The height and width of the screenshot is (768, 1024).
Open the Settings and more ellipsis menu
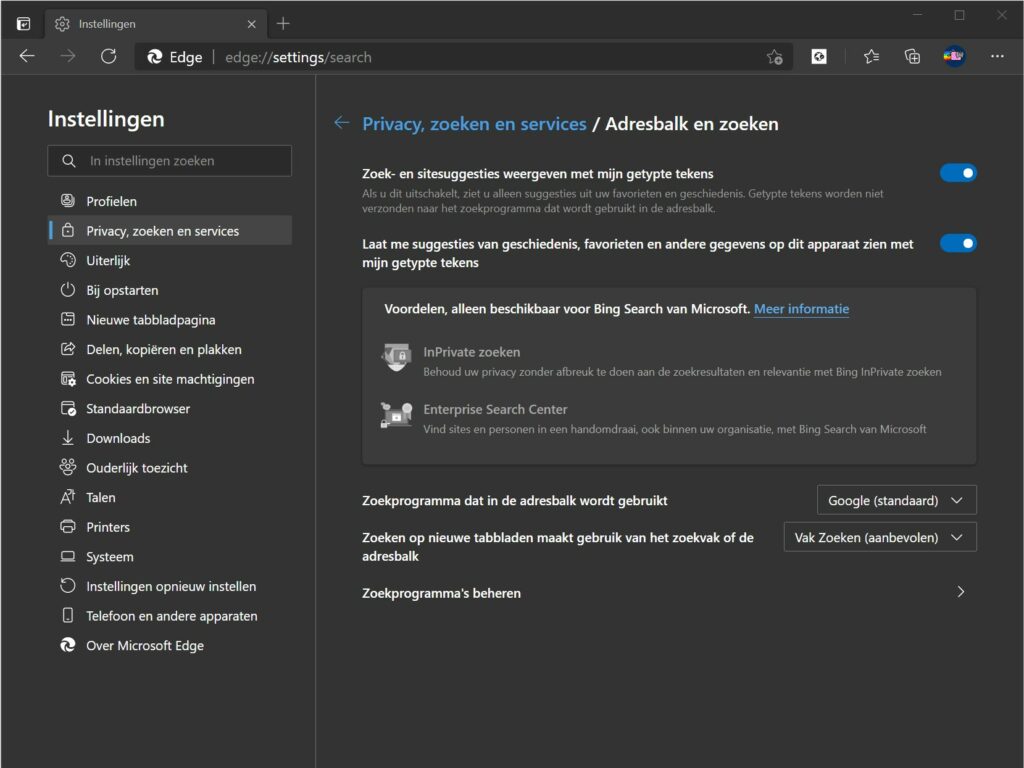[x=997, y=57]
